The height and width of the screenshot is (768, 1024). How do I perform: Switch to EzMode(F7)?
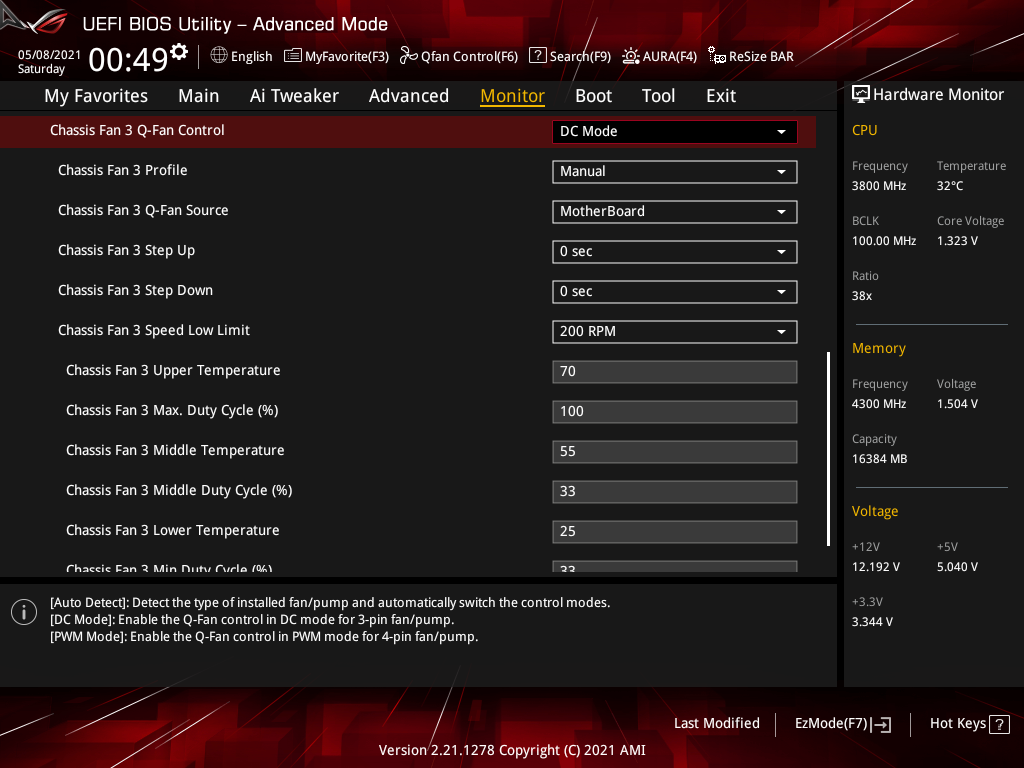point(842,724)
